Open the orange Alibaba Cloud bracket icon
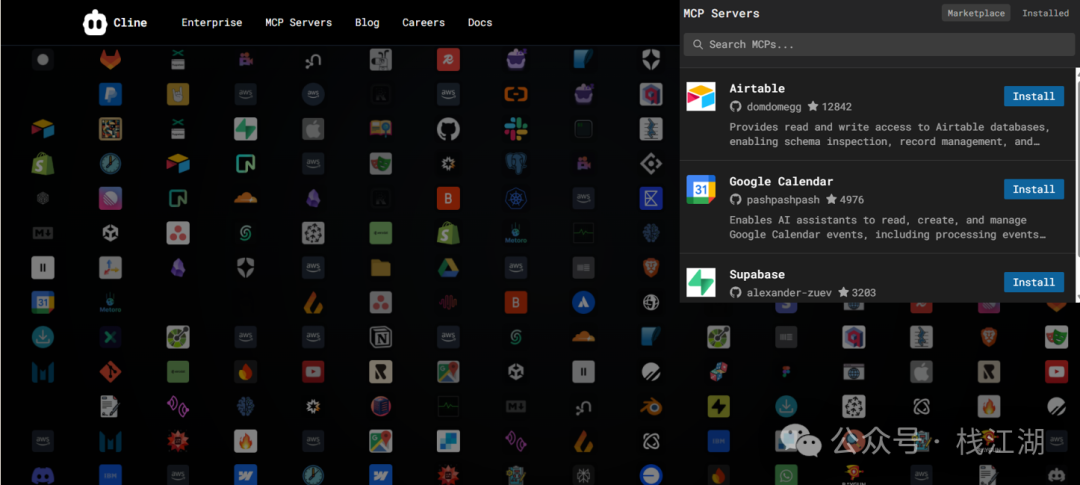 pos(515,94)
